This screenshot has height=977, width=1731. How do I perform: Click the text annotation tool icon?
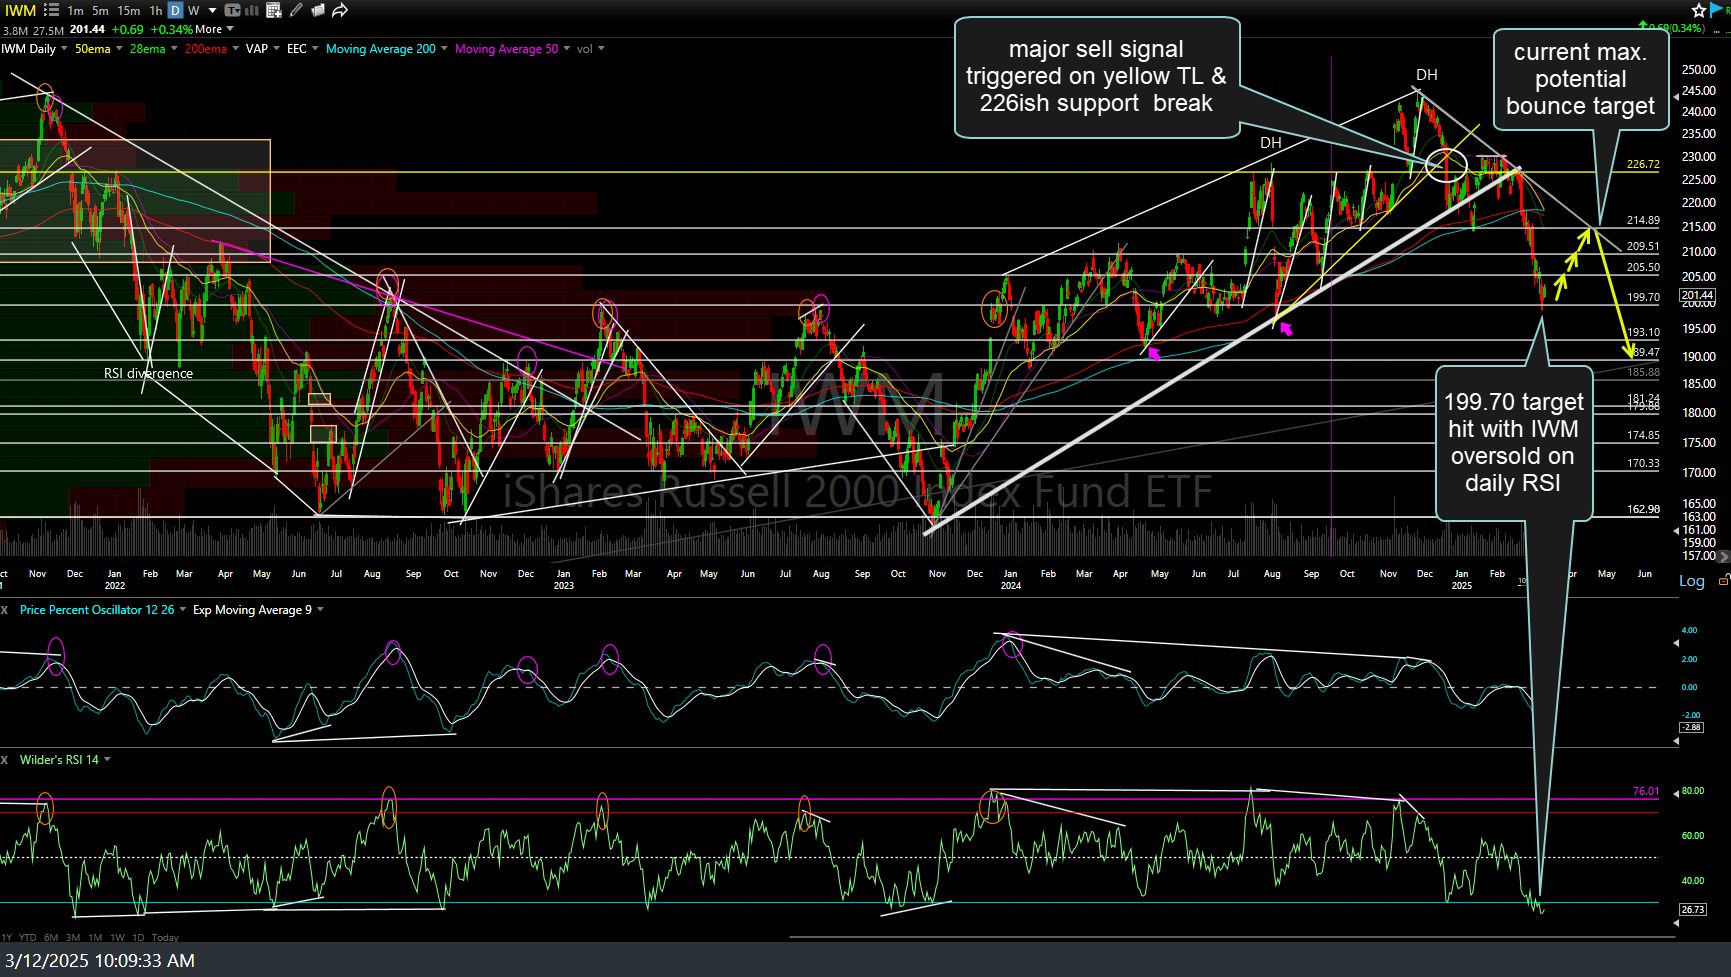pyautogui.click(x=232, y=10)
